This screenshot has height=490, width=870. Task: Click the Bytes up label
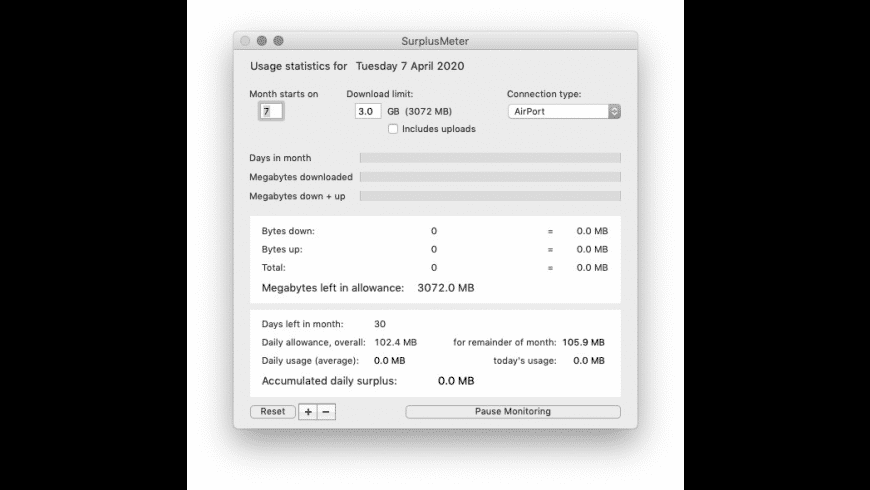pos(282,249)
